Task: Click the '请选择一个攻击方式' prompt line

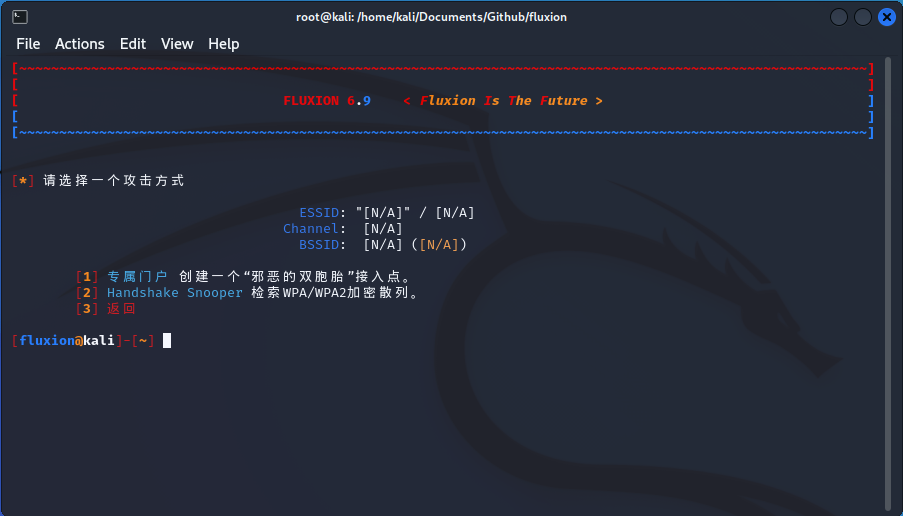Action: click(x=98, y=181)
